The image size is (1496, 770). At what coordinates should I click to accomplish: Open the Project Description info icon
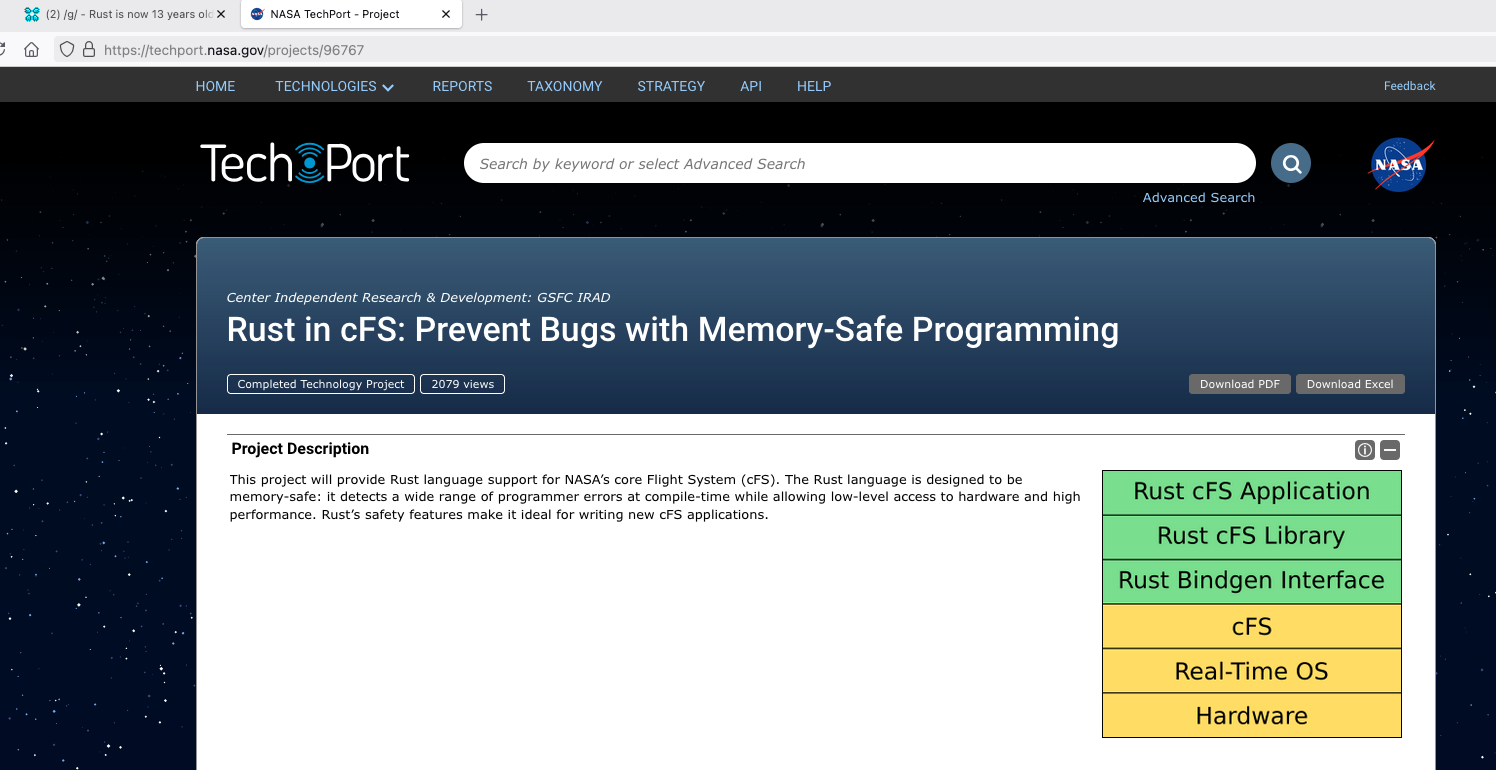tap(1364, 450)
